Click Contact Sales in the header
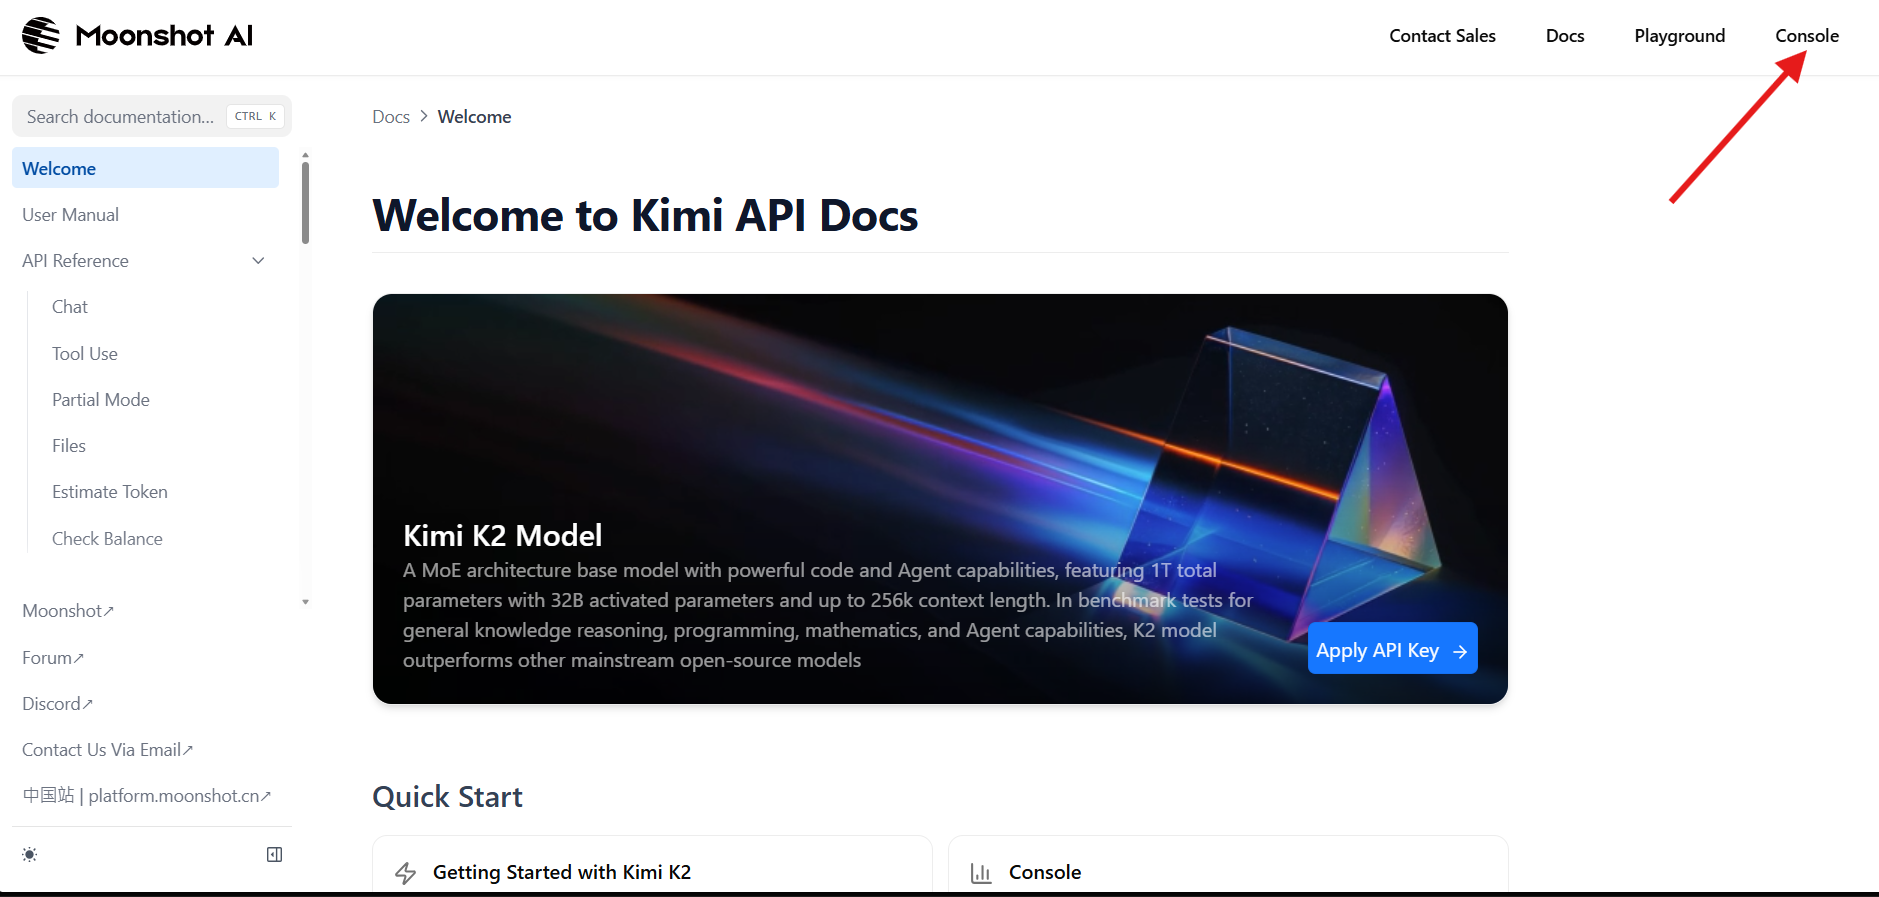Screen dimensions: 1879x897 click(x=1442, y=36)
